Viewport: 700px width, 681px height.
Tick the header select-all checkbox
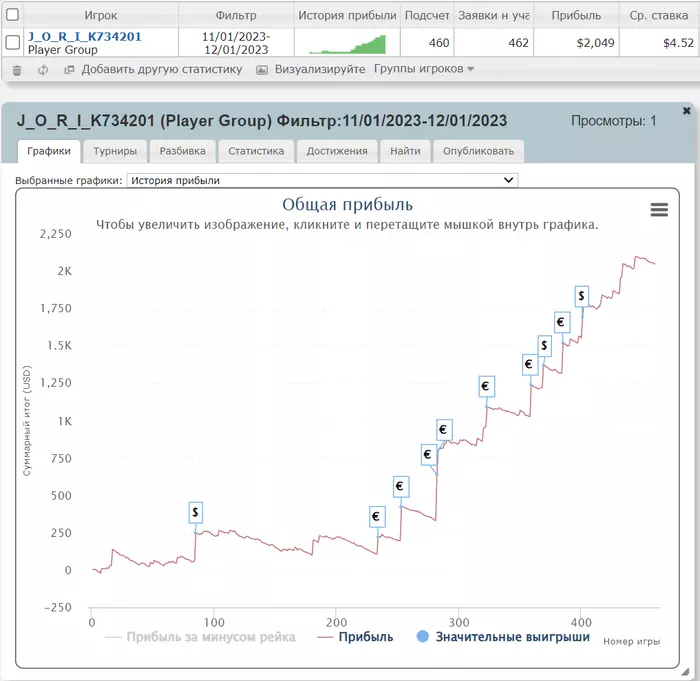13,15
